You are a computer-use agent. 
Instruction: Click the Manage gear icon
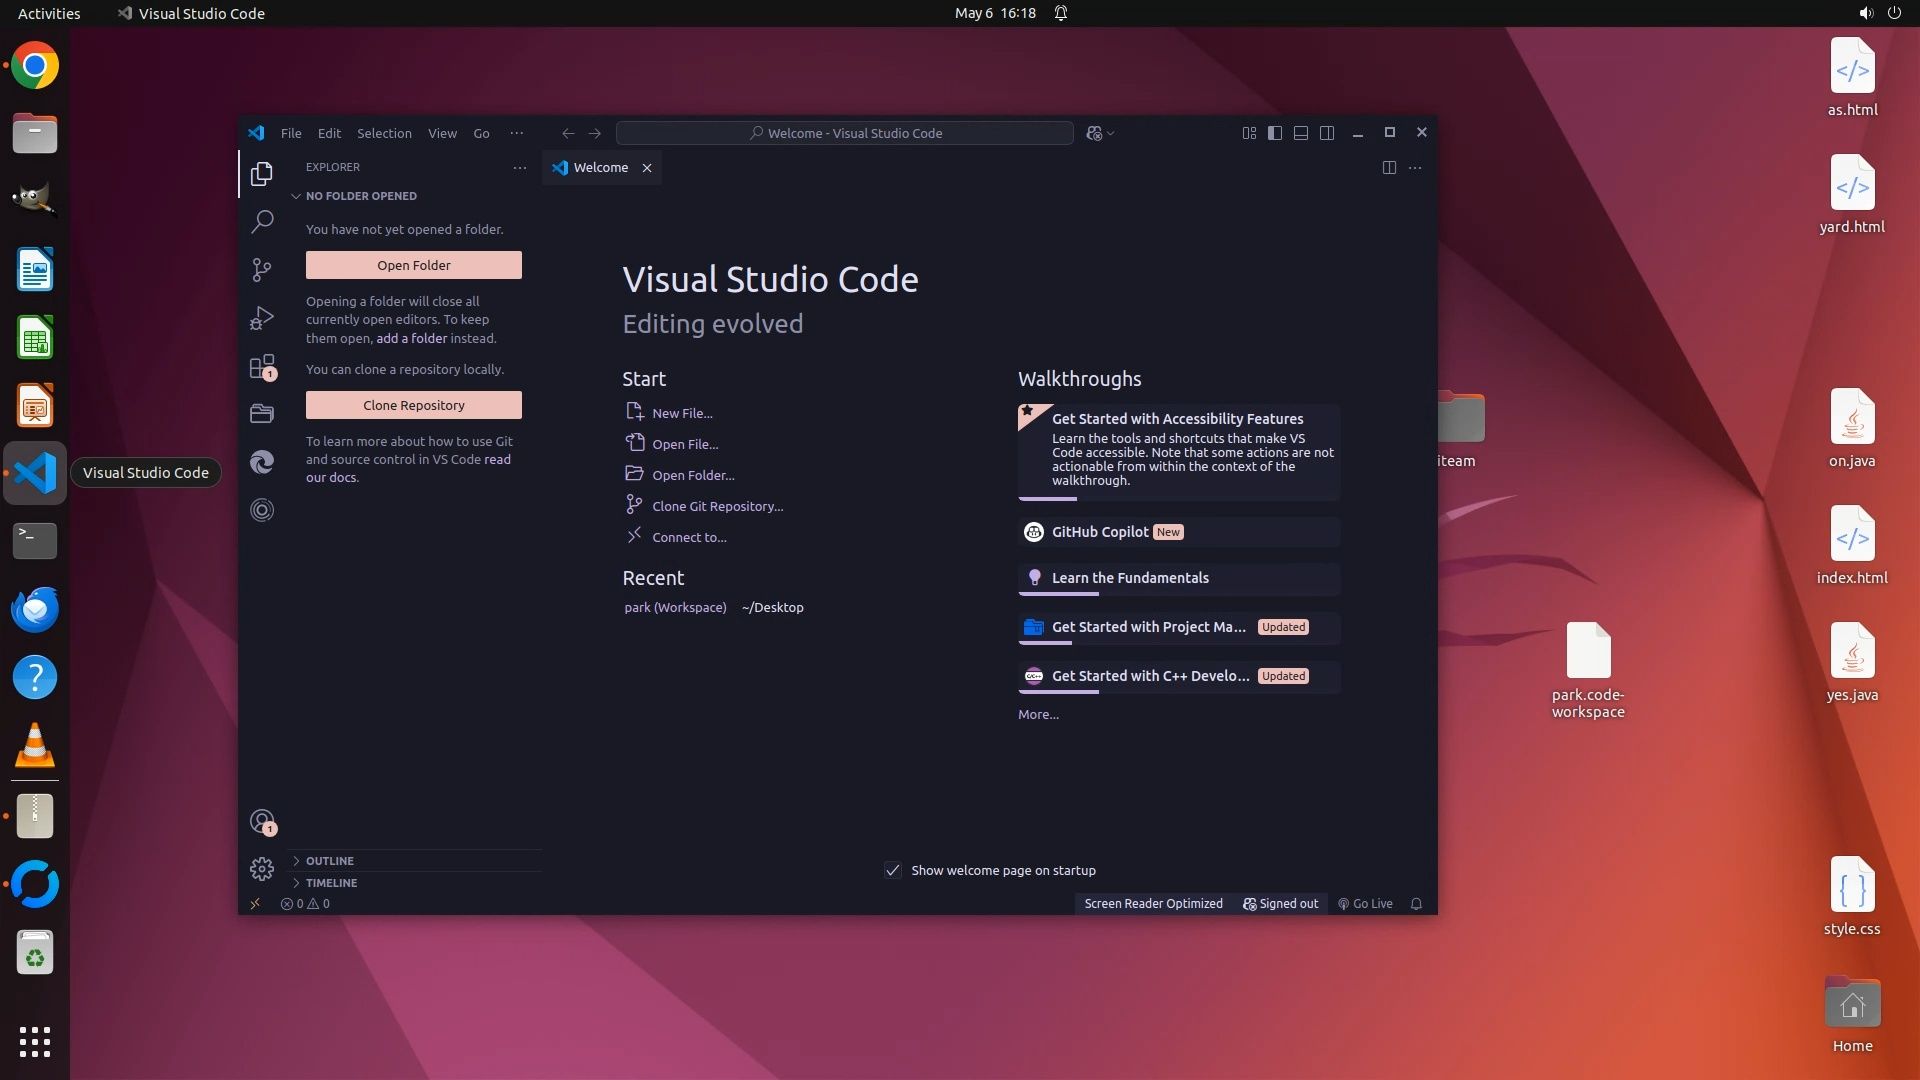click(262, 869)
